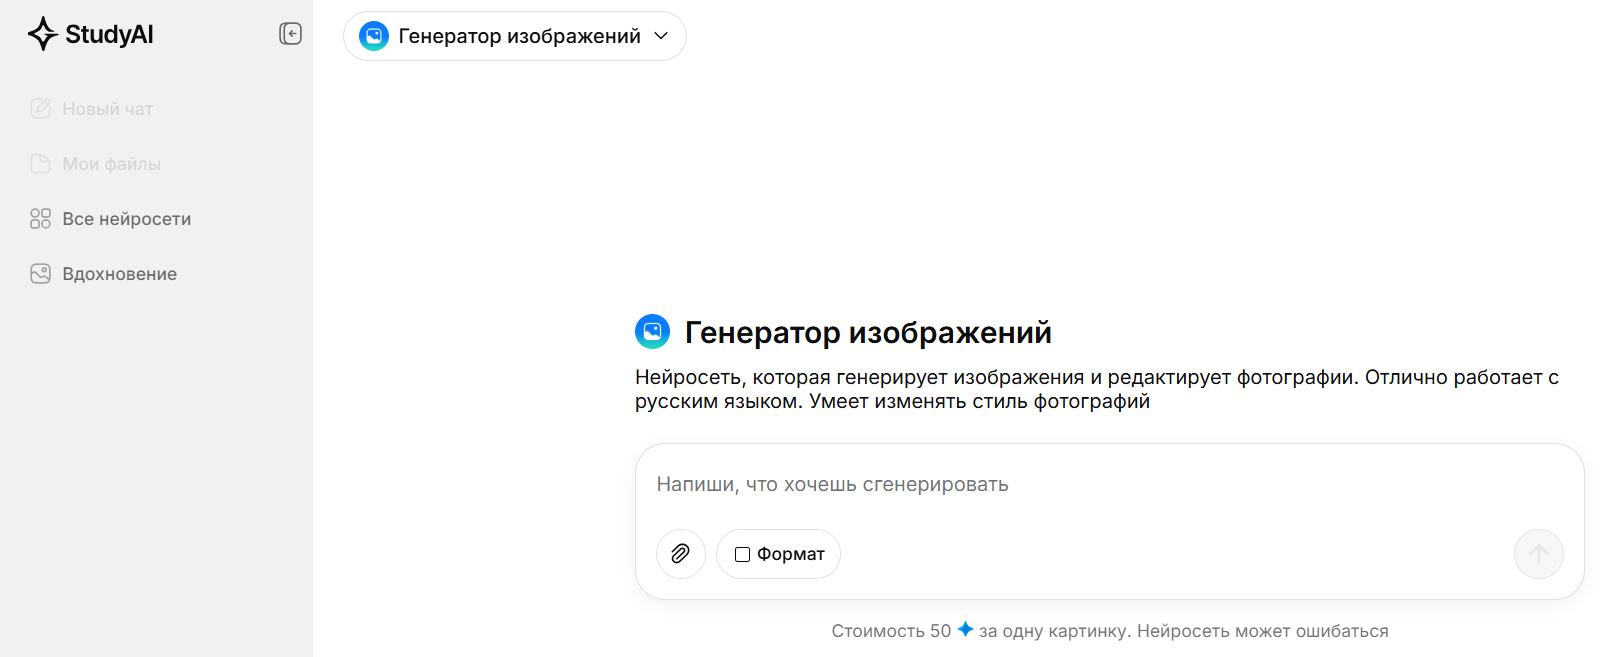Select the image icon beside Вдохновение
This screenshot has height=657, width=1616.
tap(40, 273)
